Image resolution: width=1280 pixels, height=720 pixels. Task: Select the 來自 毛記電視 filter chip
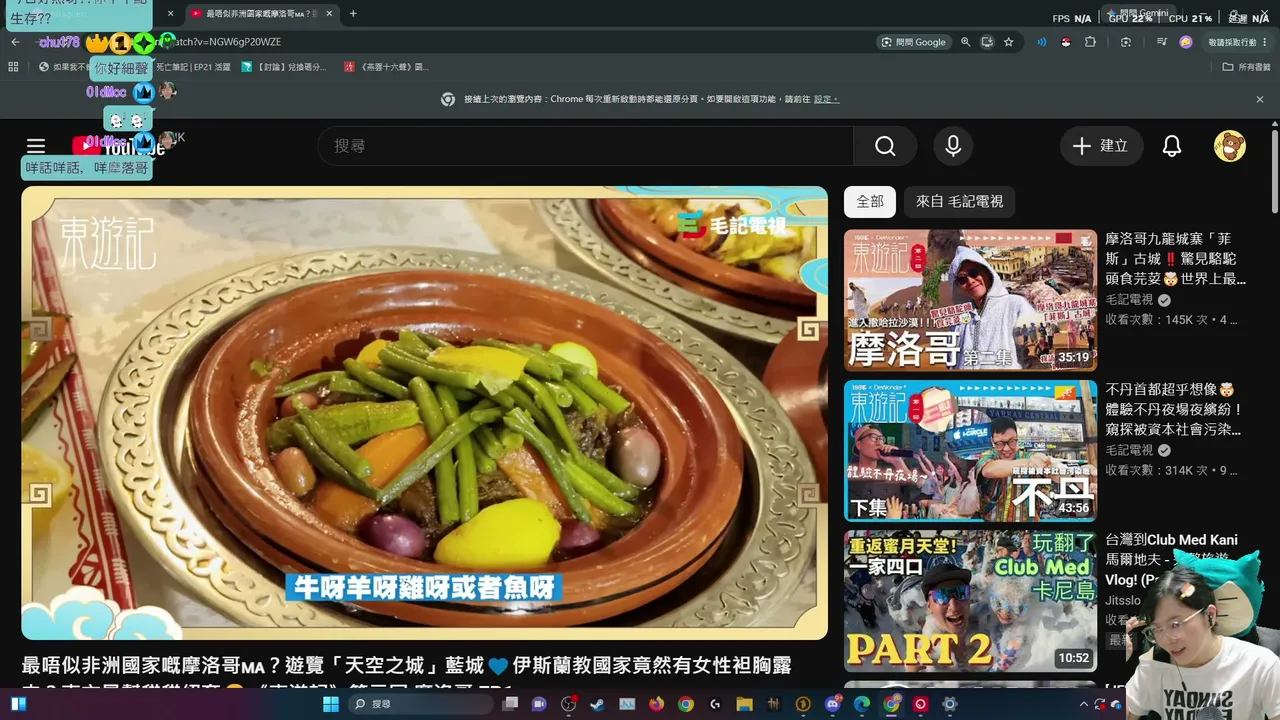[x=959, y=201]
